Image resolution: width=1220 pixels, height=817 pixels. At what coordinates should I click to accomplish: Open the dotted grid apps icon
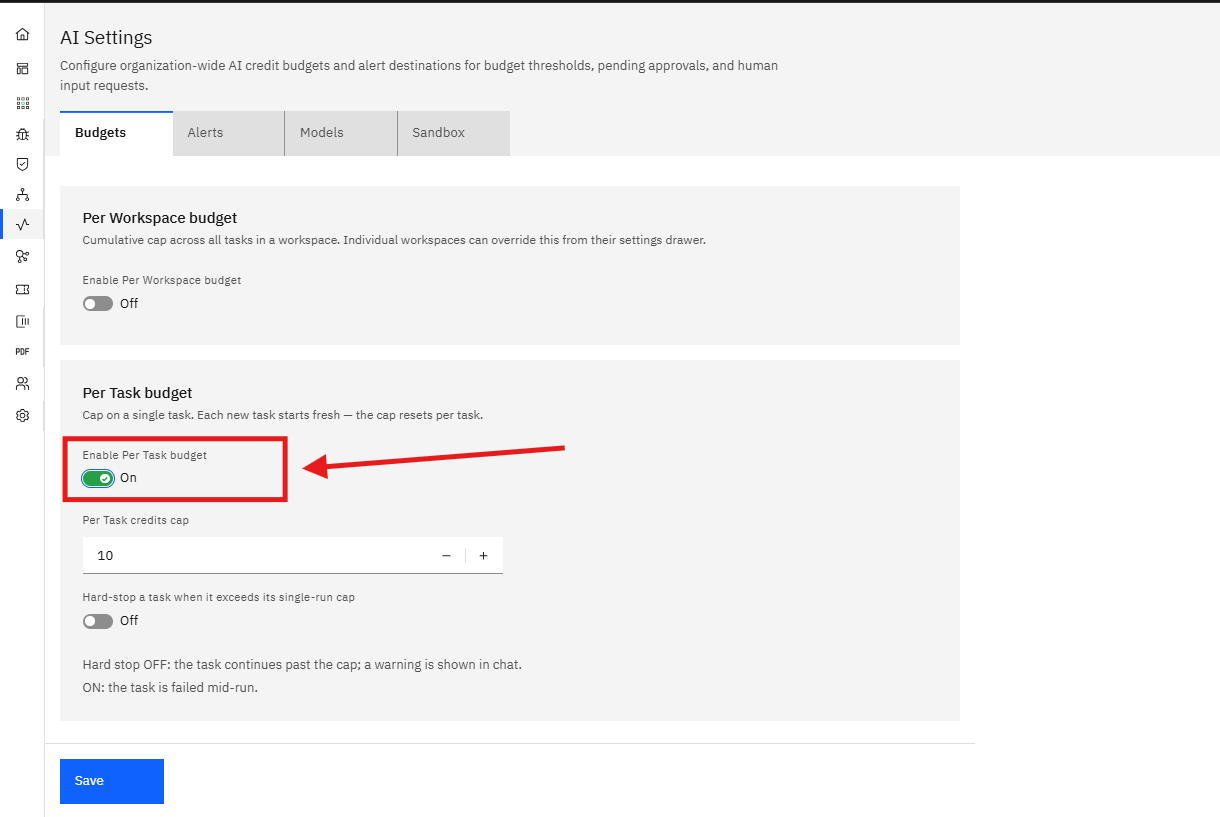click(x=22, y=102)
